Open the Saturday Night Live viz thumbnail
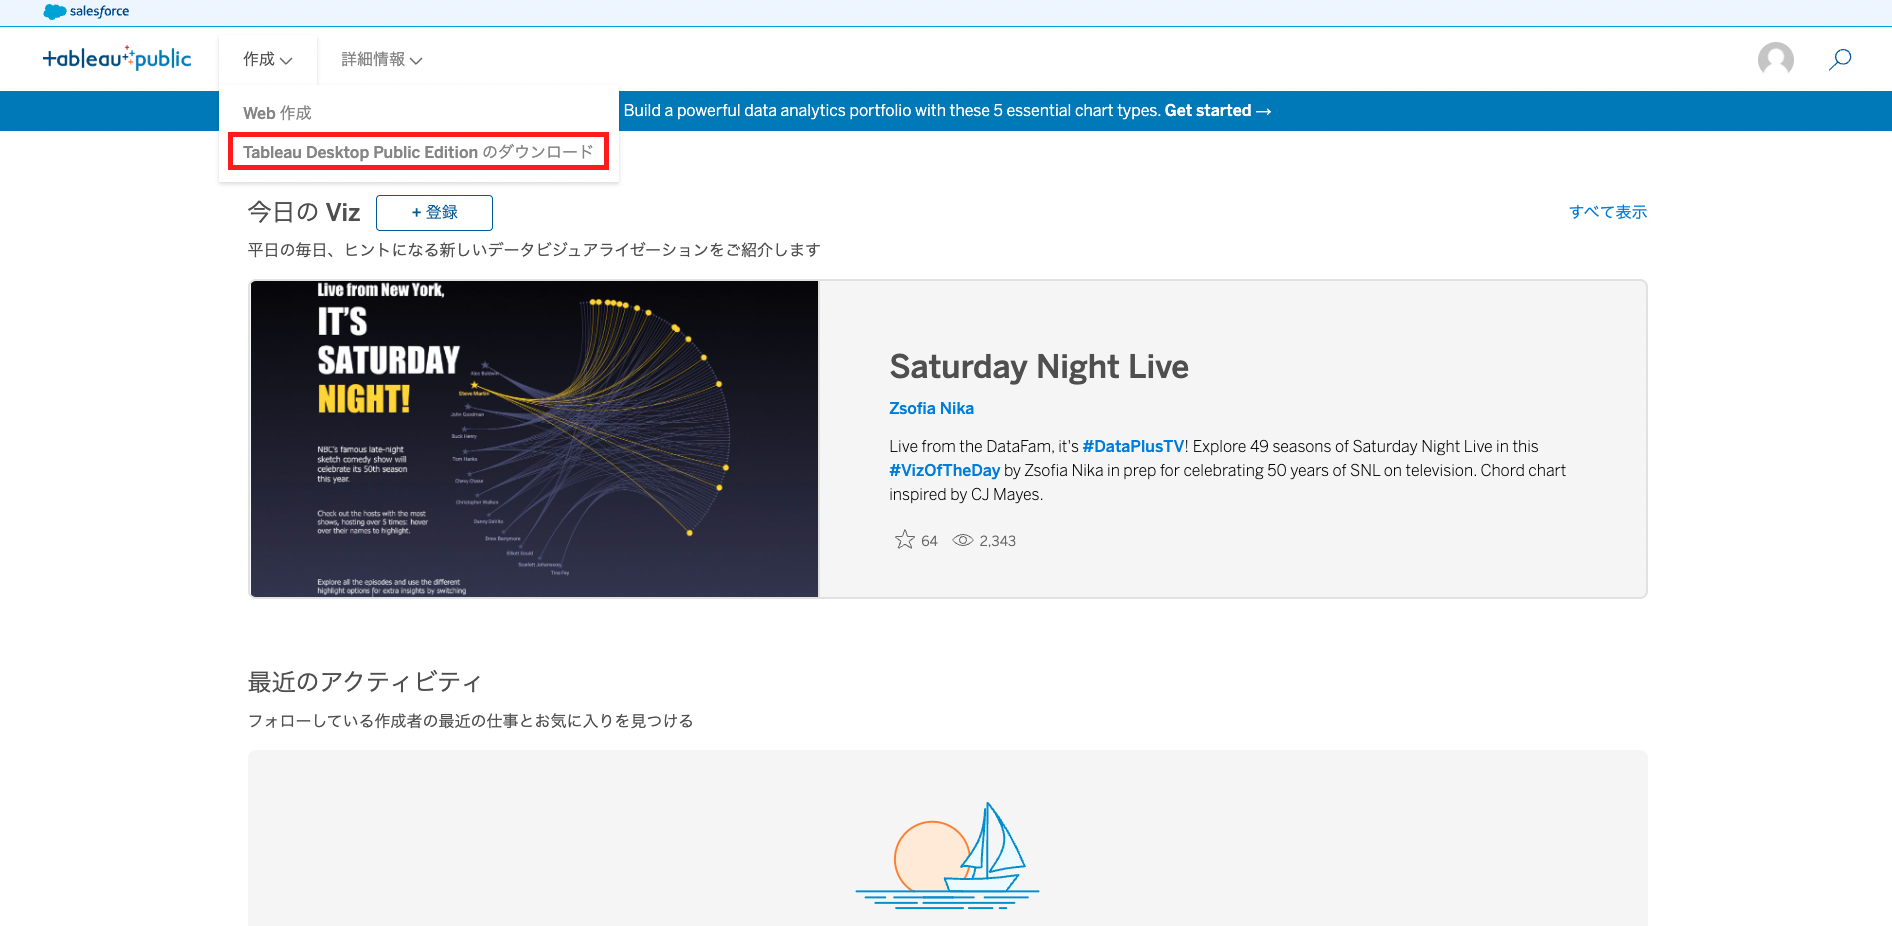This screenshot has width=1892, height=926. 534,439
